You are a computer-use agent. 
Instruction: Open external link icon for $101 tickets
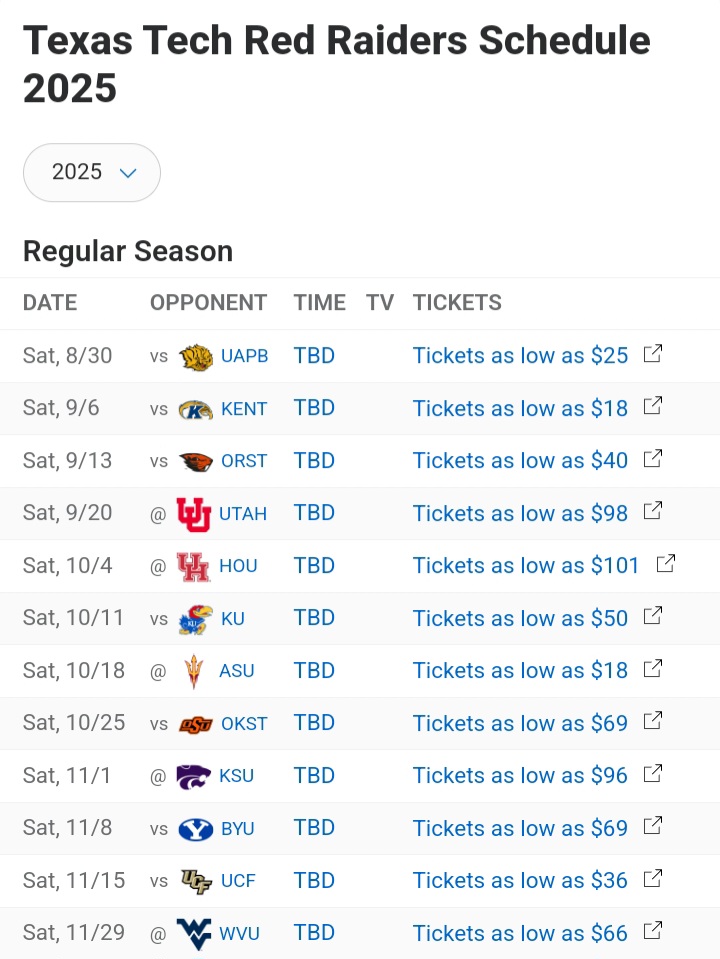click(666, 563)
